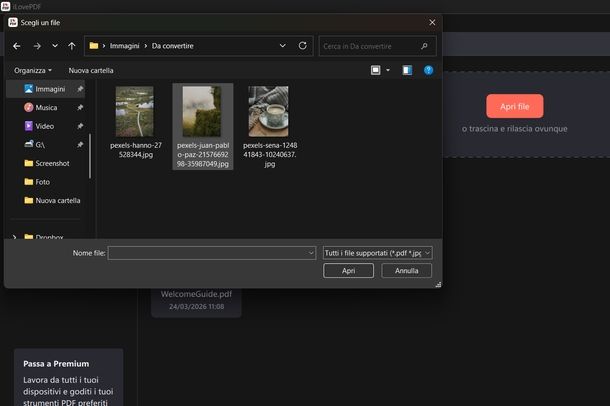
Task: Click the view layout icon
Action: 376,70
